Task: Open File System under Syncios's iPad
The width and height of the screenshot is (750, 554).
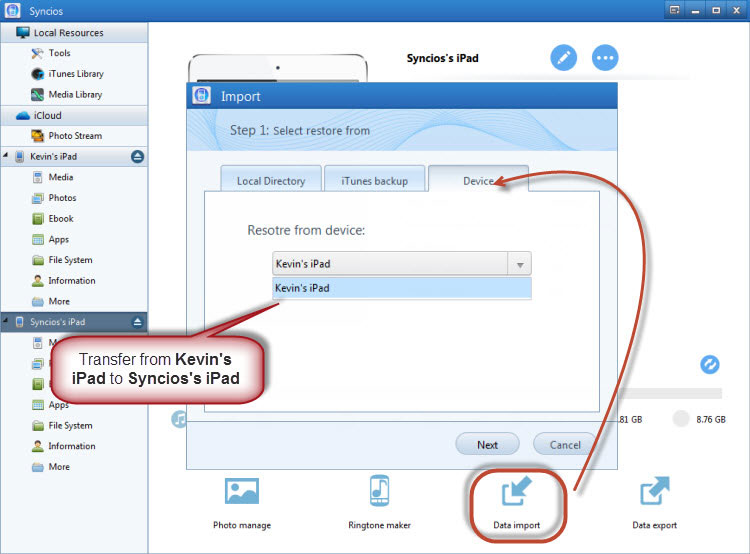Action: (x=62, y=425)
